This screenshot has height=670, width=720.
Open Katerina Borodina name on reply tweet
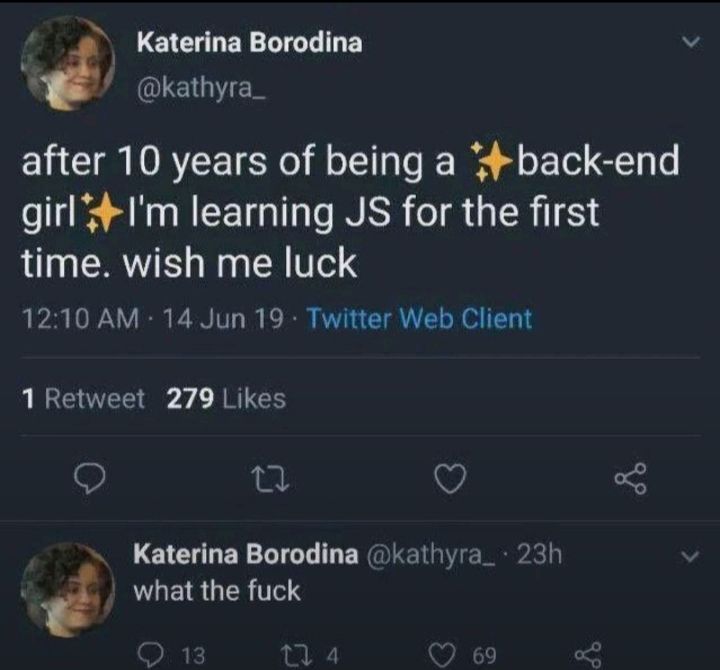[x=246, y=554]
